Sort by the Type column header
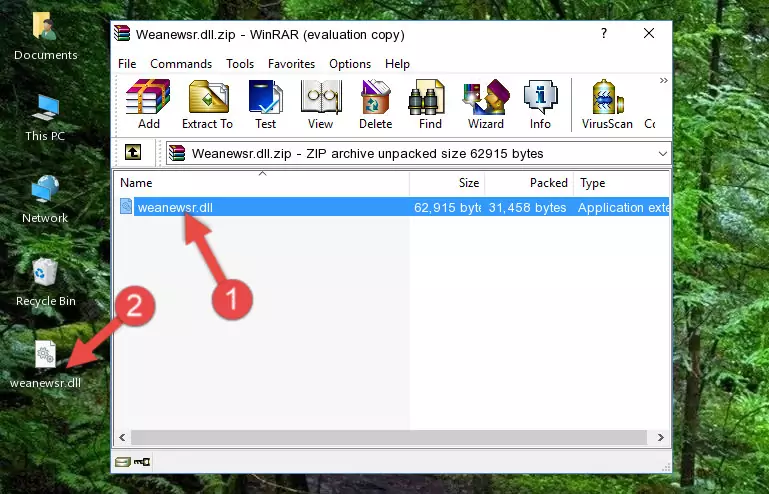The image size is (769, 494). coord(621,183)
